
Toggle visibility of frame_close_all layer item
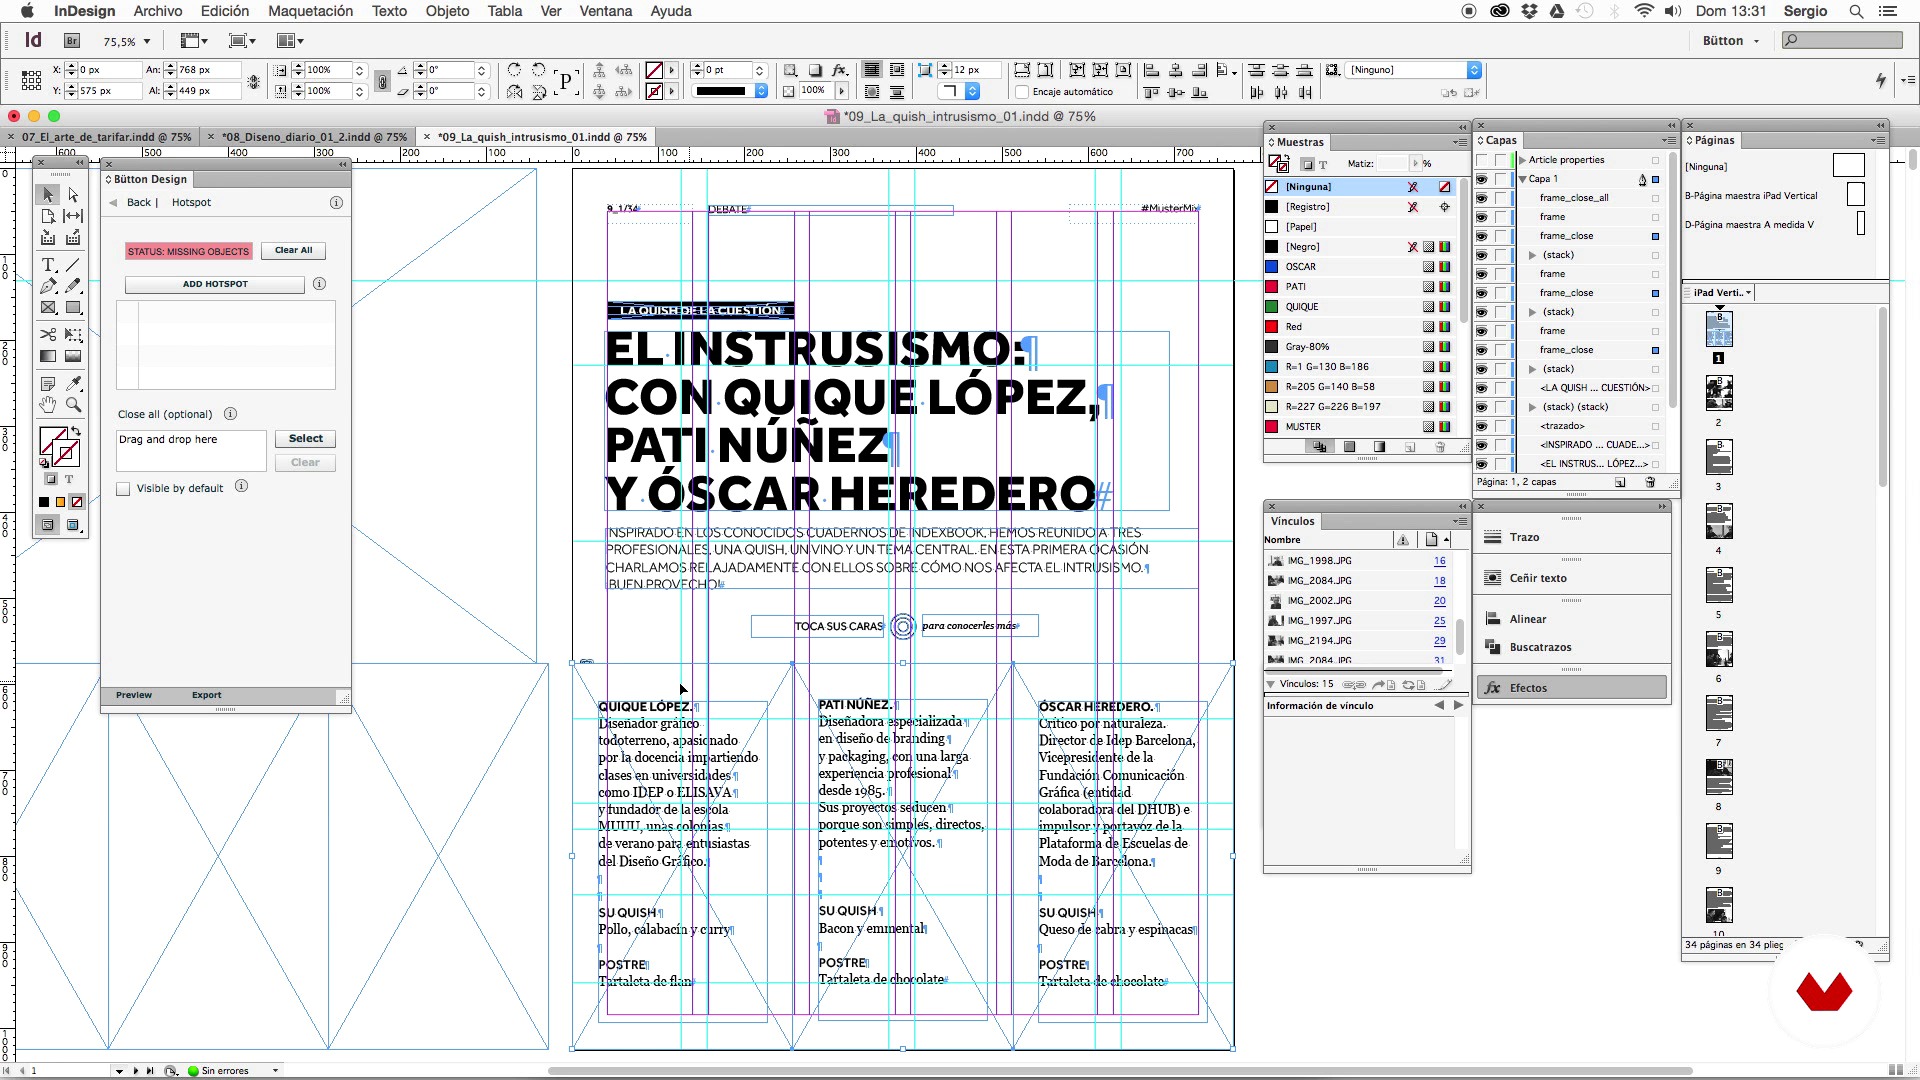tap(1482, 198)
